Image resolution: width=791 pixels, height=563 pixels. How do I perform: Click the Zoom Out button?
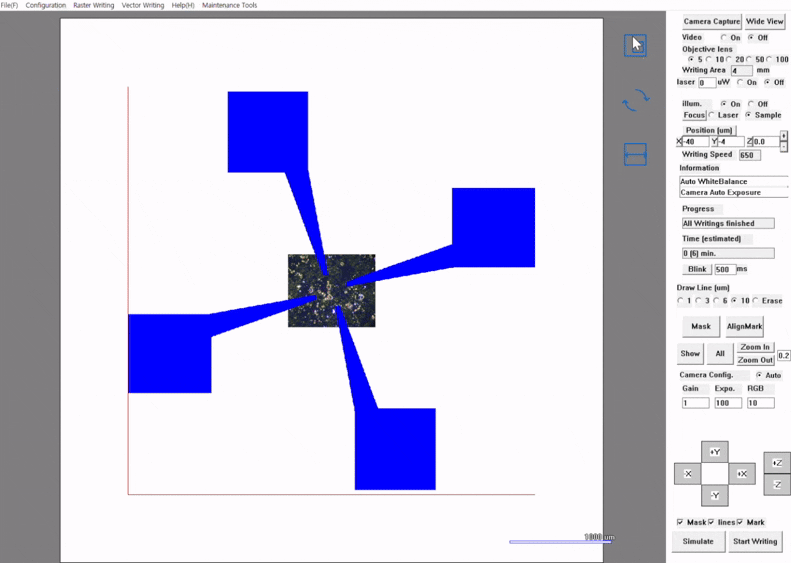tap(755, 360)
